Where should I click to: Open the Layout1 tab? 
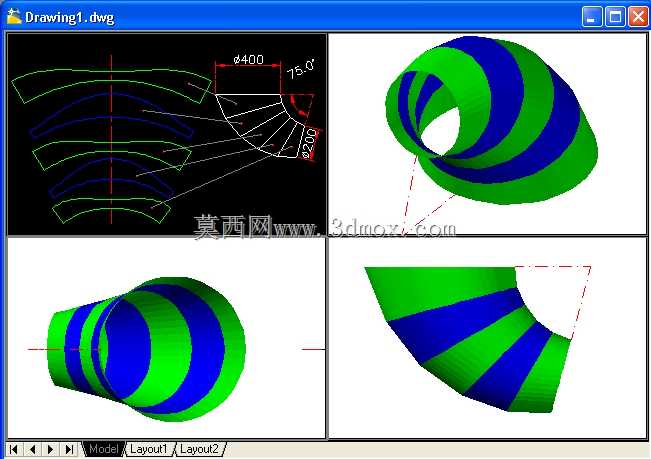click(149, 449)
